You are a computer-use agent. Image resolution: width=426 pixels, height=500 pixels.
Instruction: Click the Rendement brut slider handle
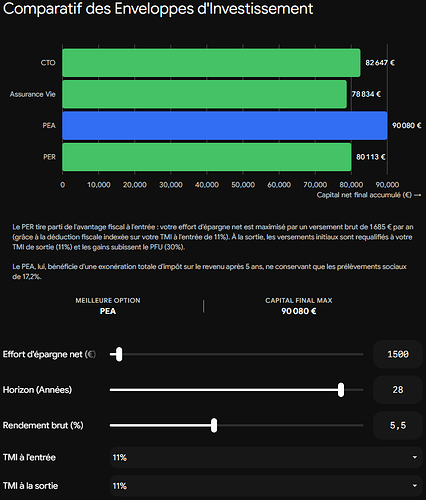coord(214,425)
